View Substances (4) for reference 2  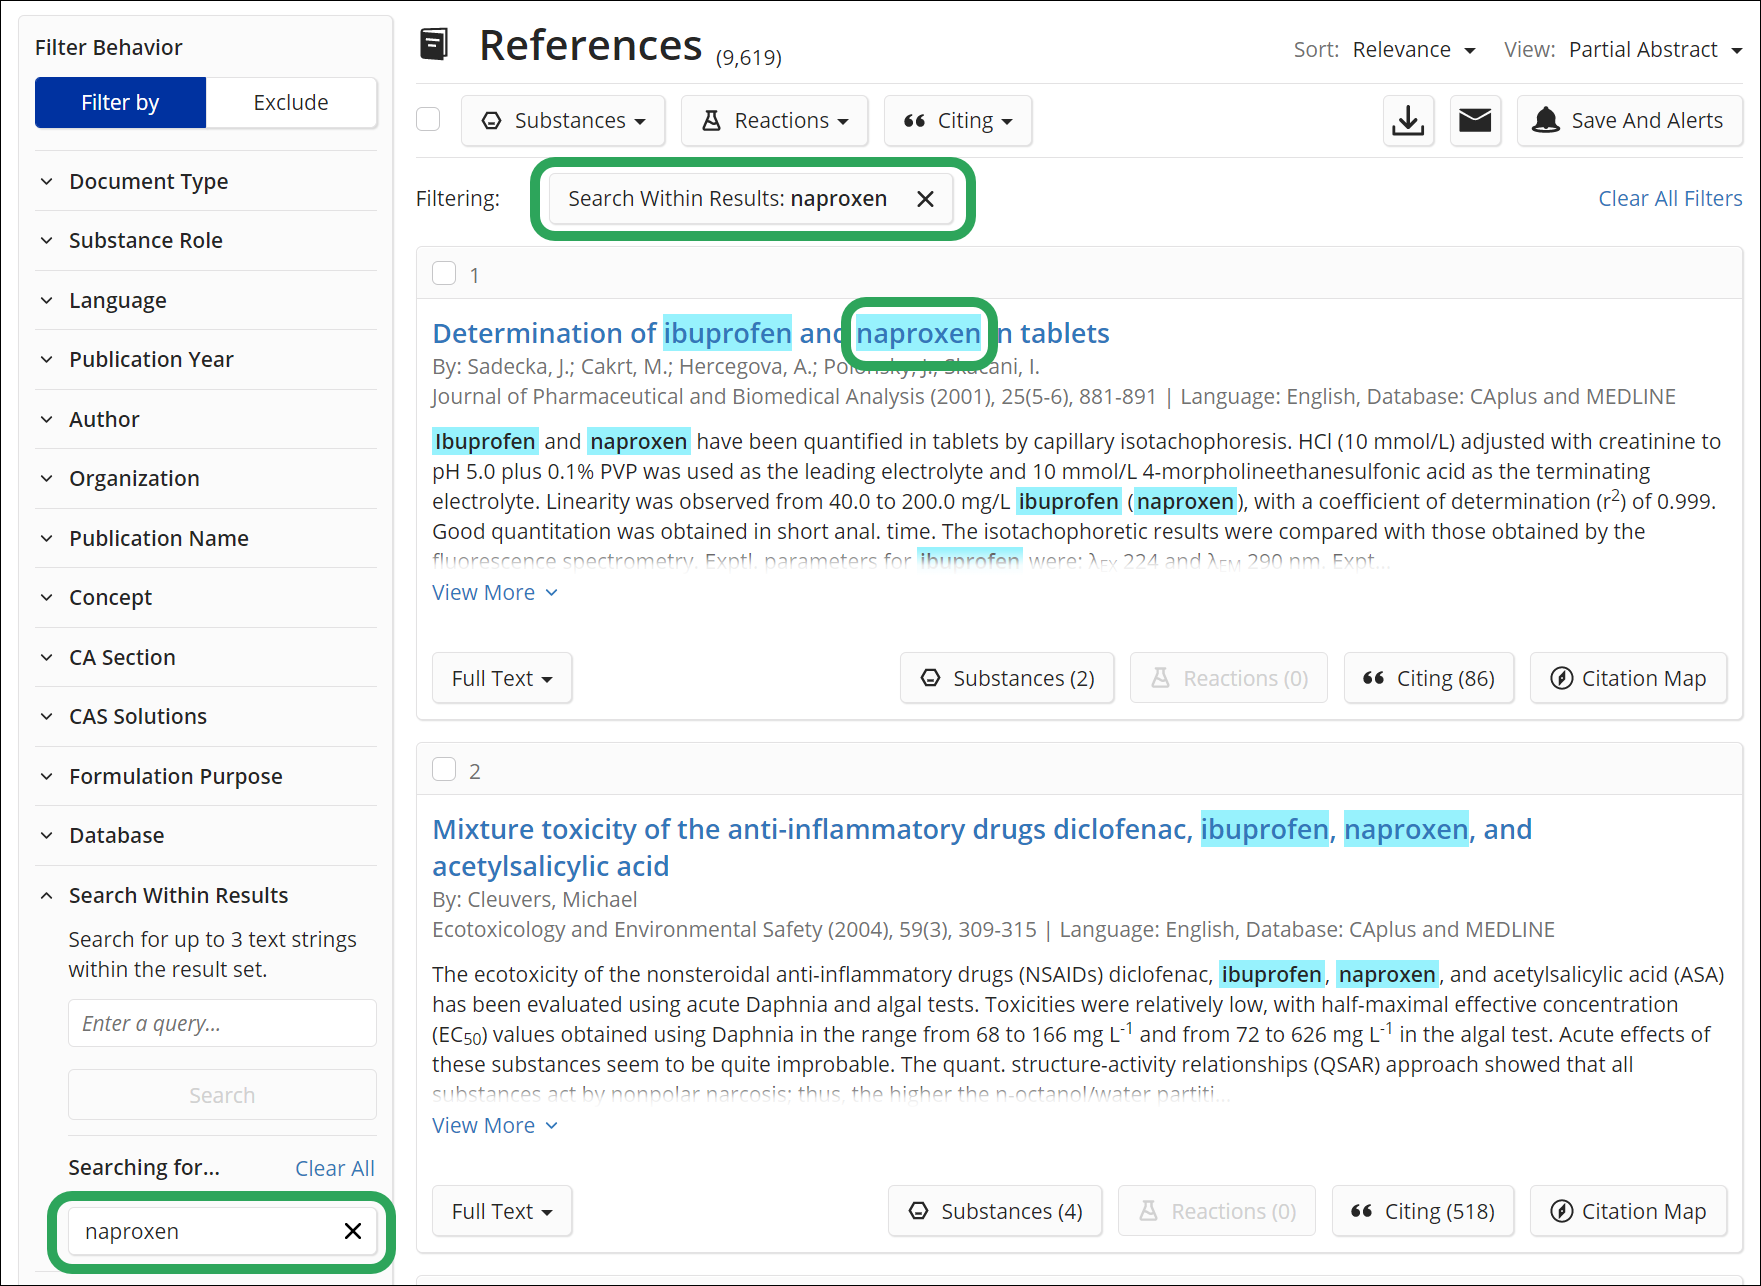pyautogui.click(x=995, y=1211)
